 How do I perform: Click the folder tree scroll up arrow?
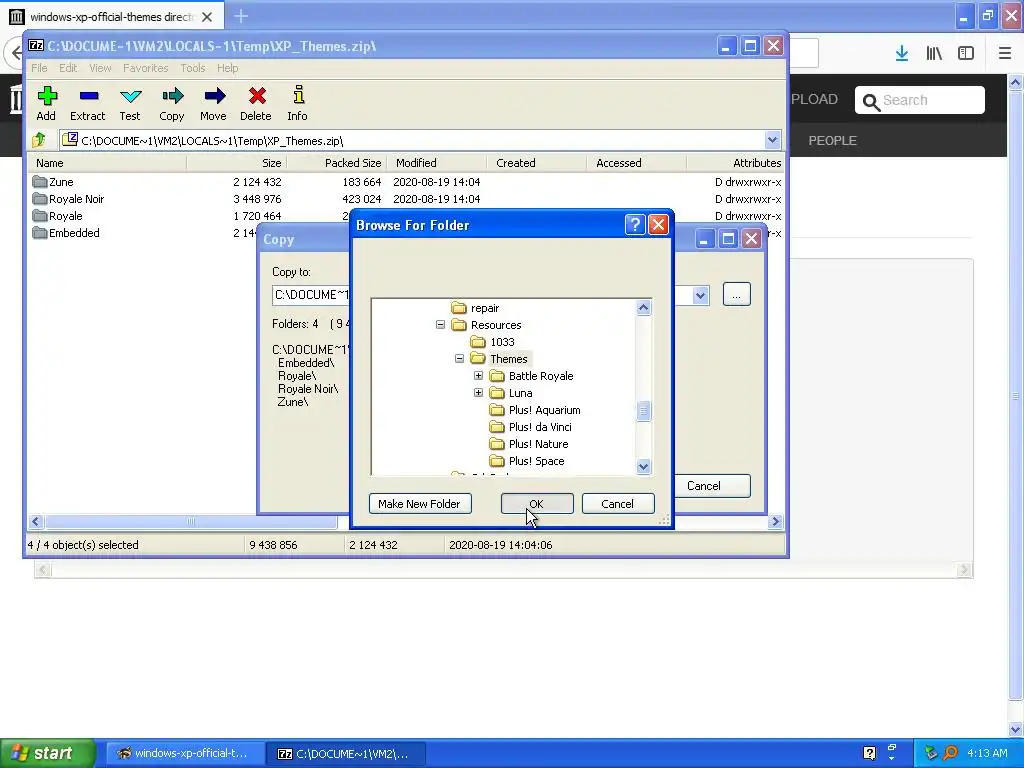pyautogui.click(x=643, y=308)
